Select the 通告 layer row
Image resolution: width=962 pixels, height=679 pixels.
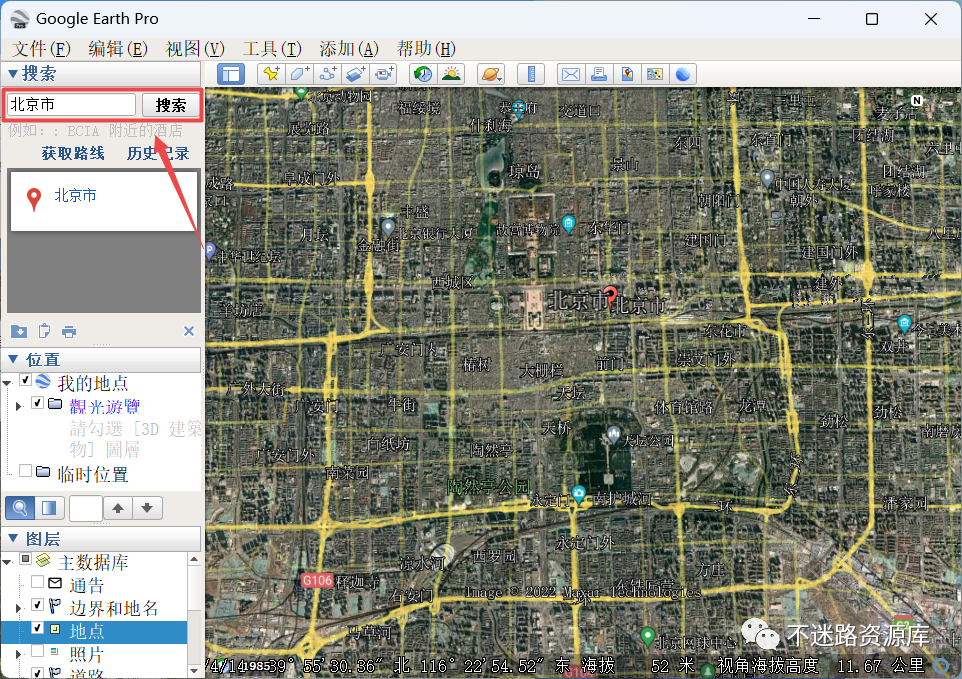(x=87, y=585)
